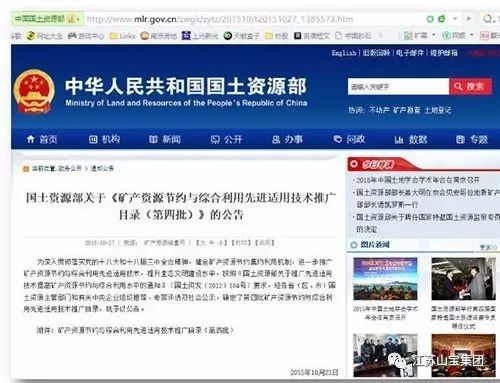Click the red 搜索 search button
The height and width of the screenshot is (383, 500).
tap(470, 87)
